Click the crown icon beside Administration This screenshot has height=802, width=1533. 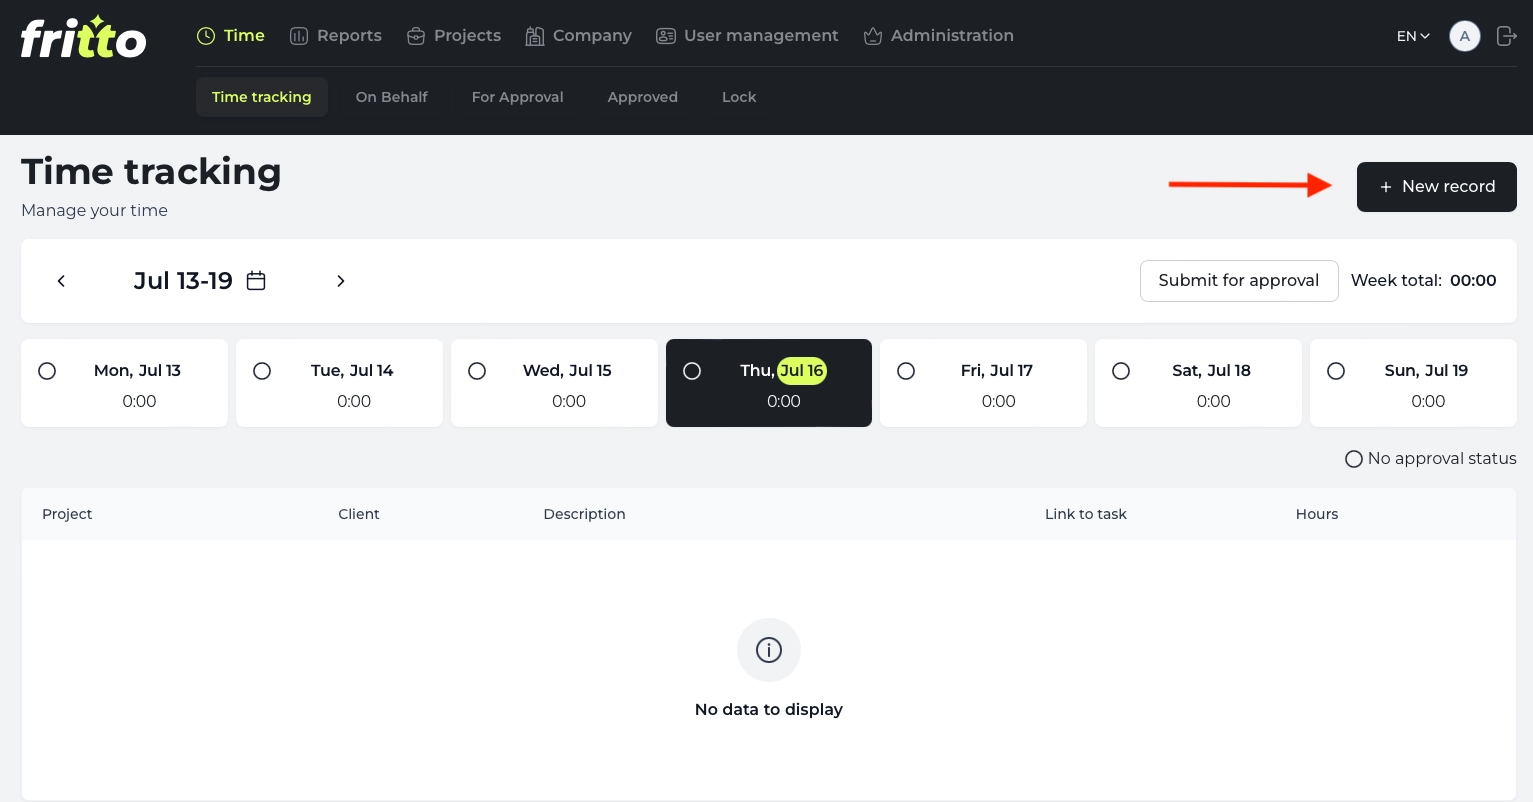click(873, 36)
